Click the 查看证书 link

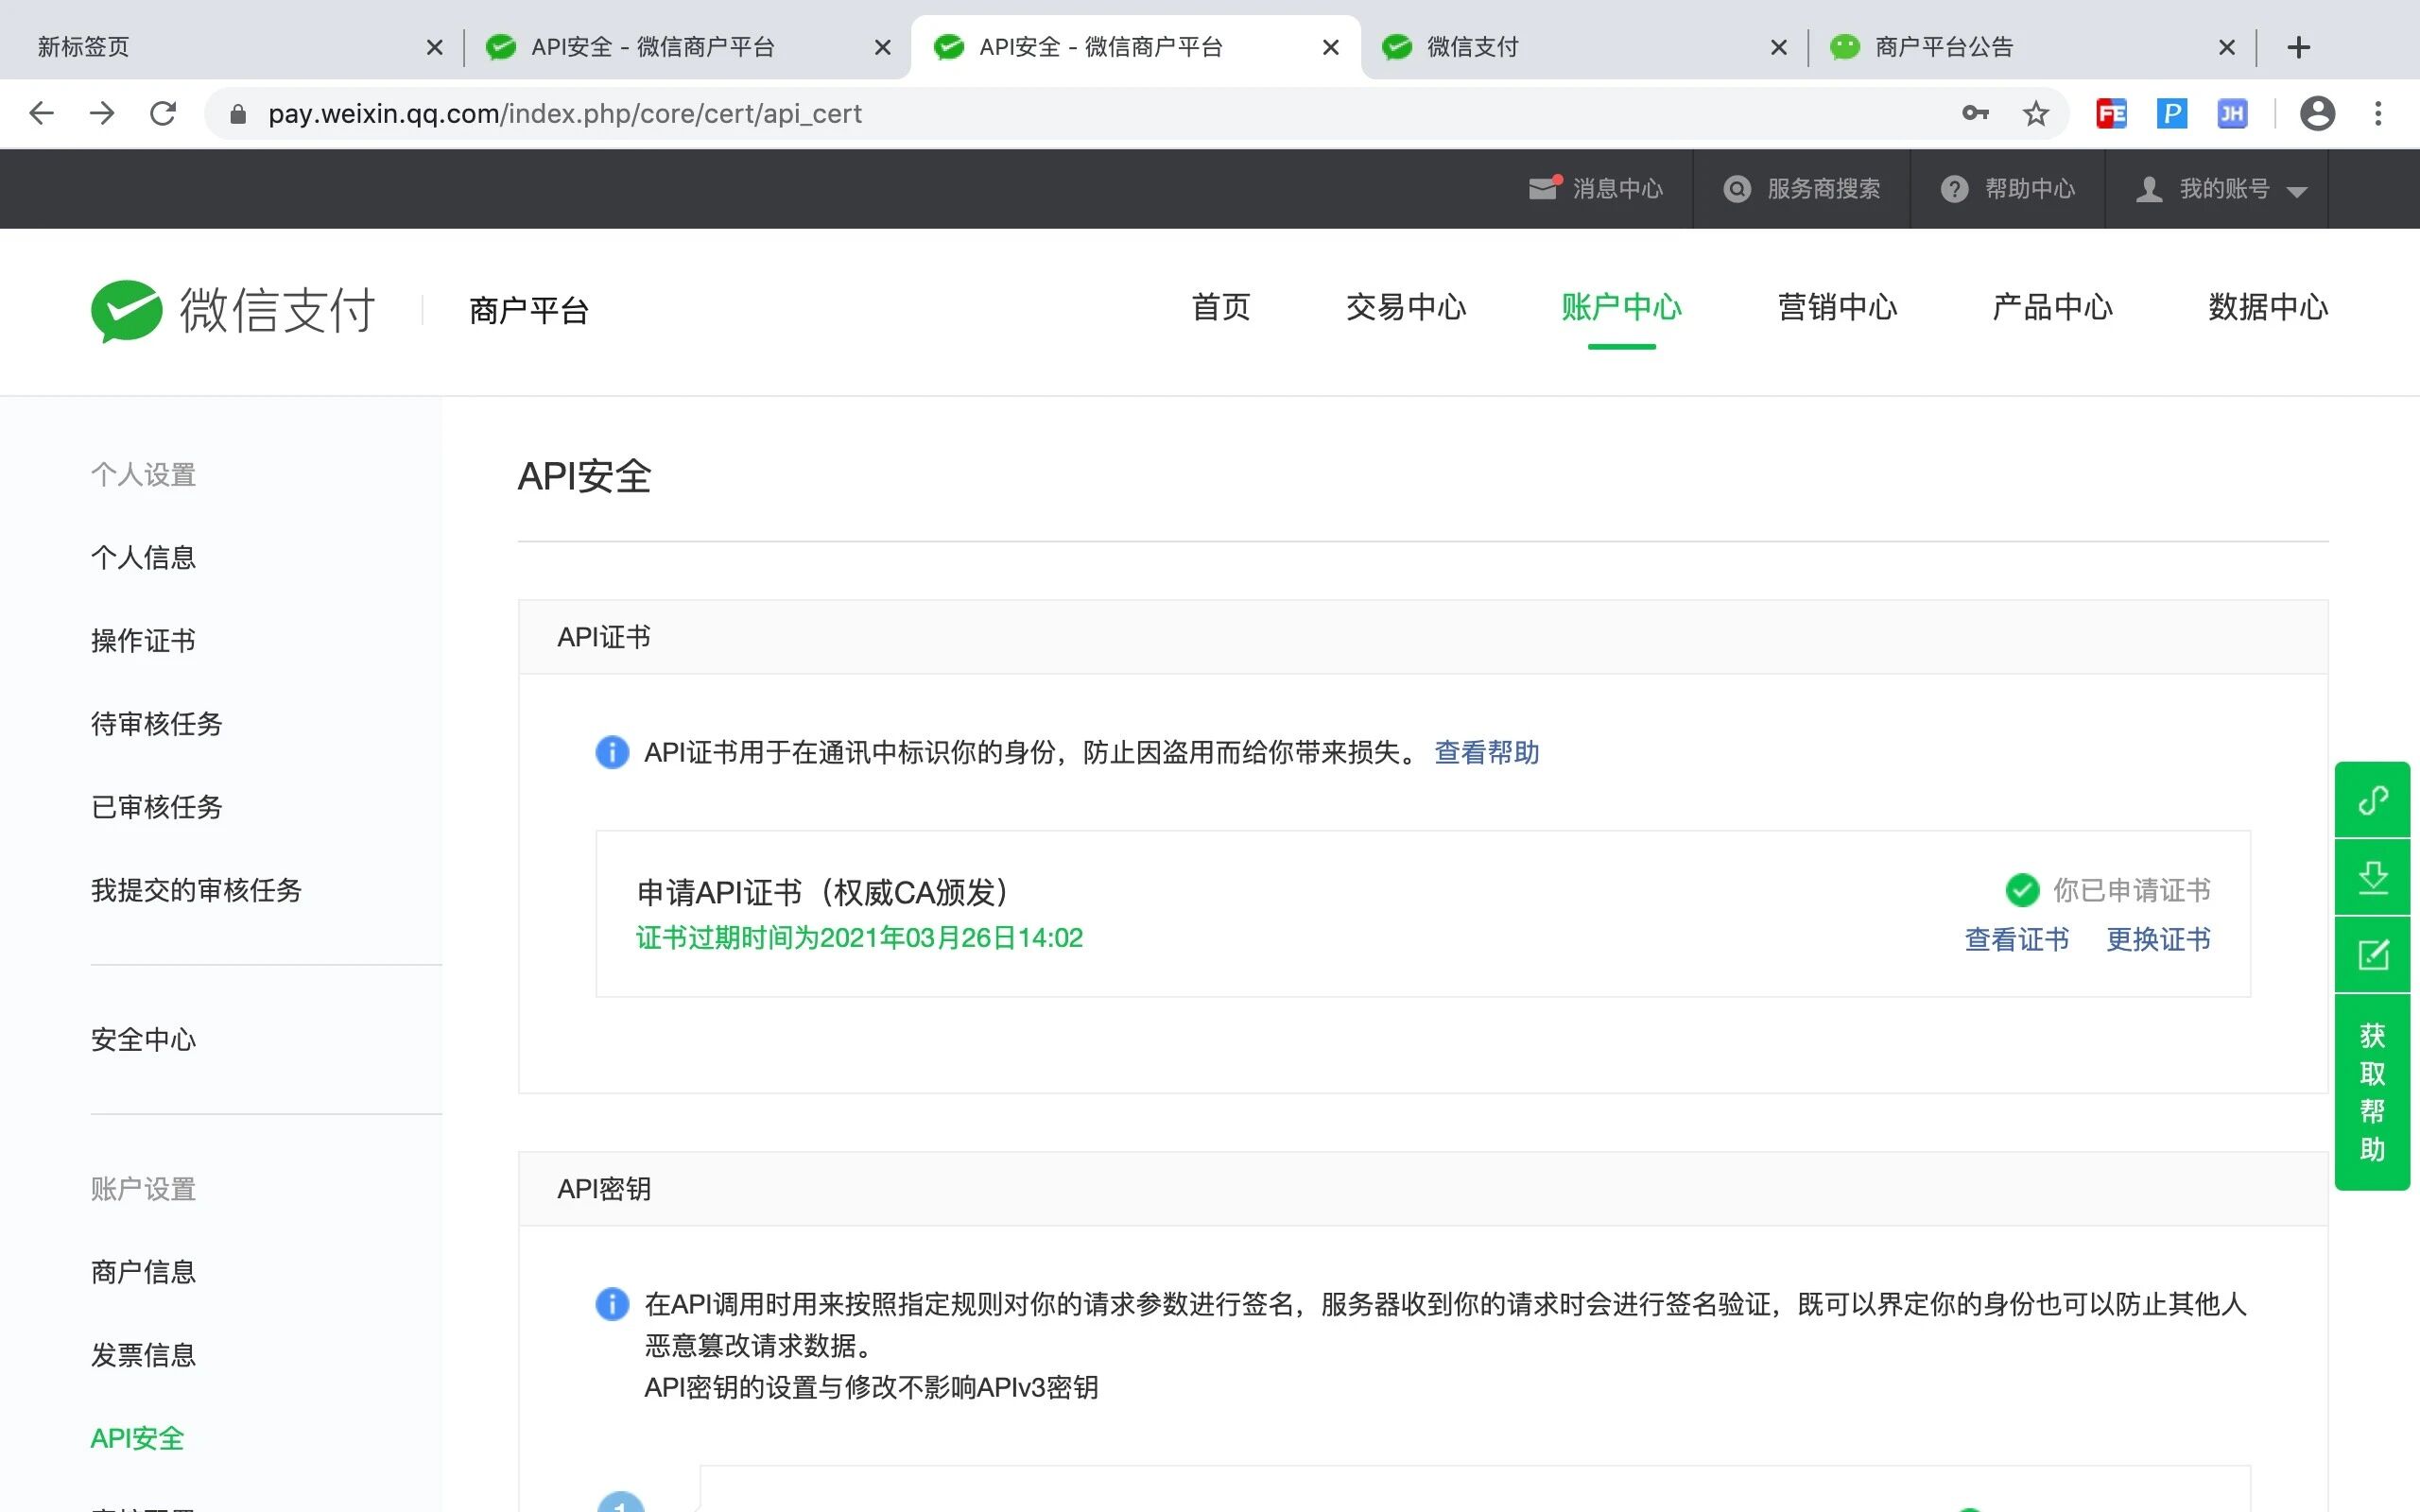point(2016,939)
